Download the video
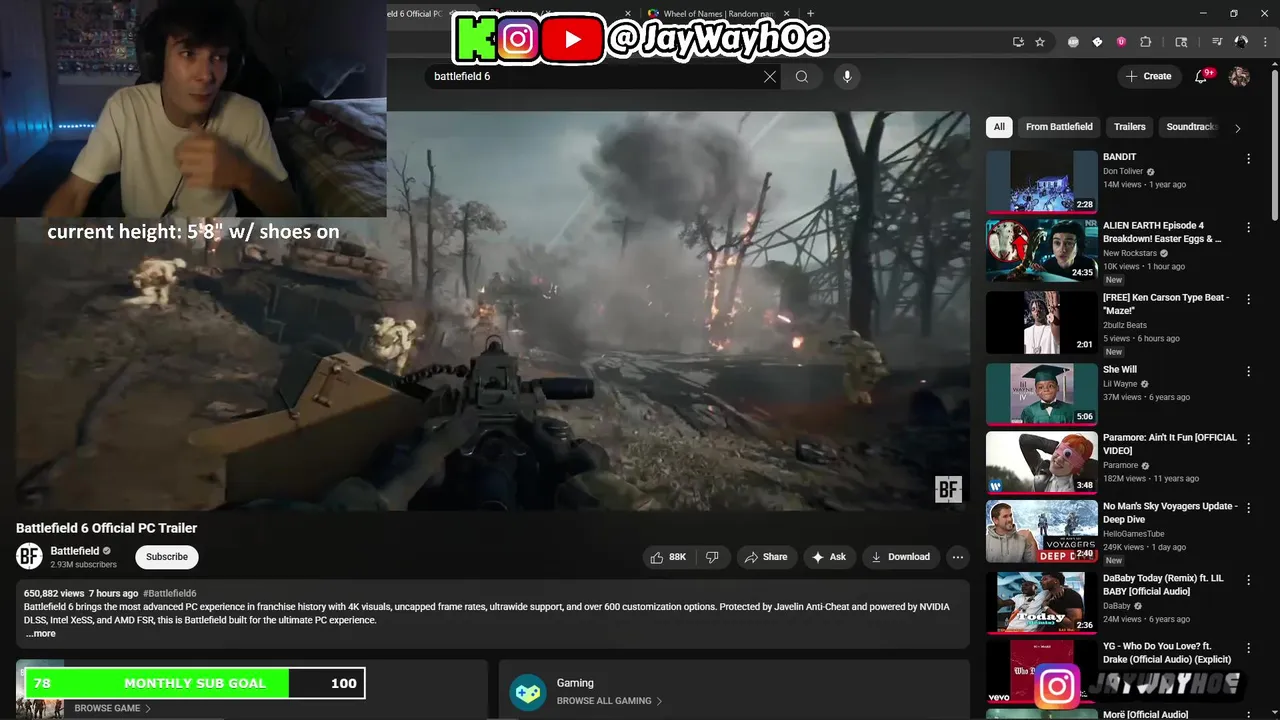 [901, 557]
